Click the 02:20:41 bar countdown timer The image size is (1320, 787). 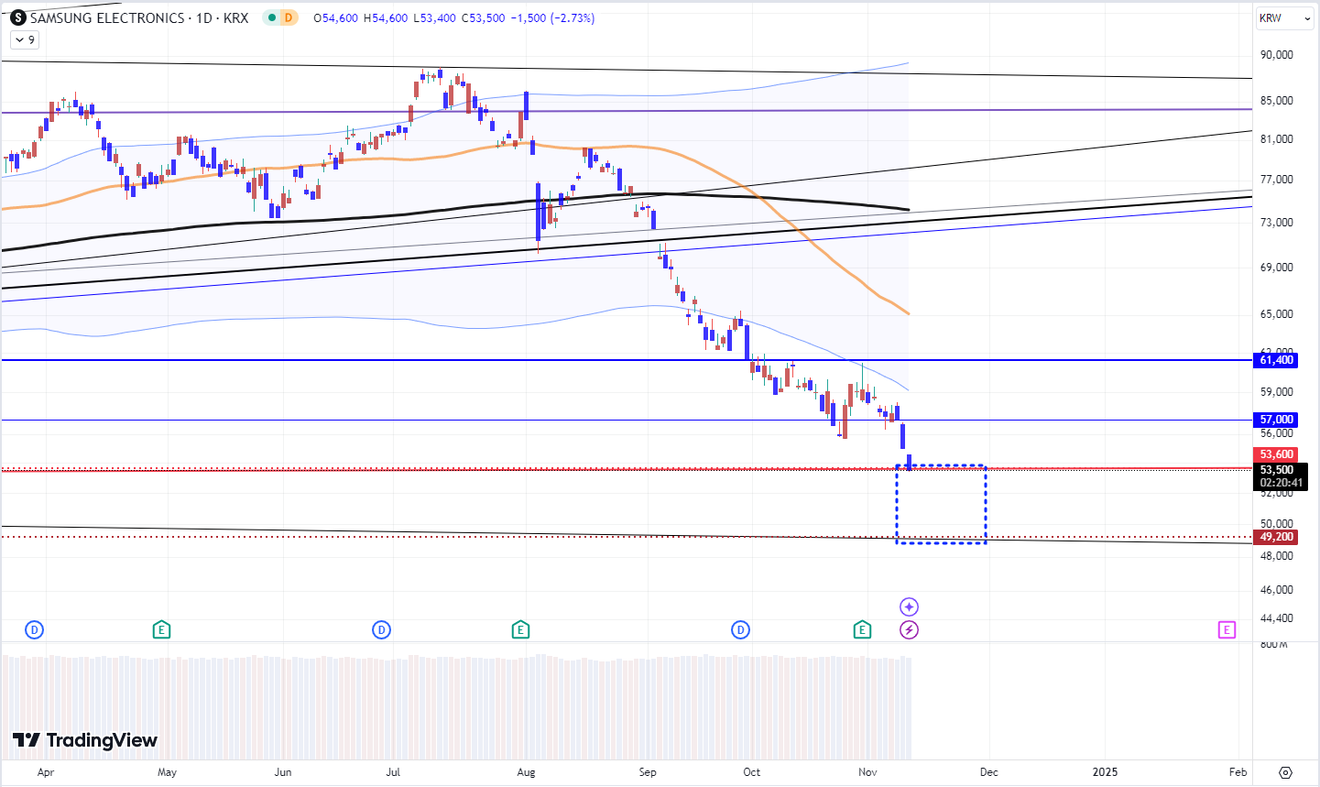pyautogui.click(x=1281, y=483)
